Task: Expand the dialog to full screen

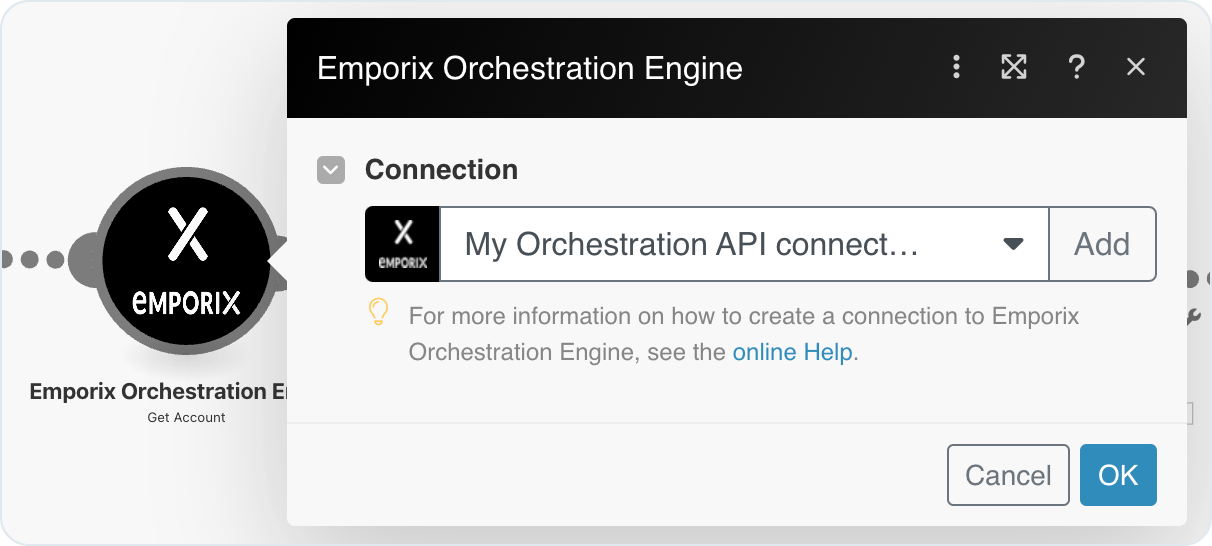Action: 1014,67
